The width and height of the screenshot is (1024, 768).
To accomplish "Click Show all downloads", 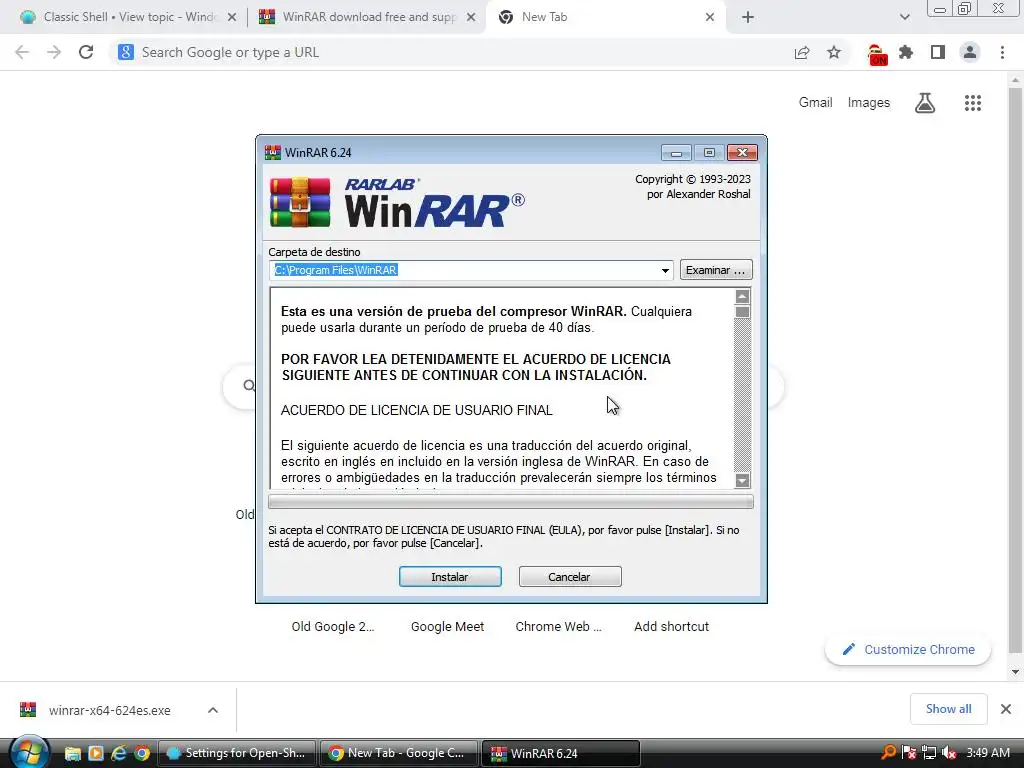I will (x=948, y=709).
